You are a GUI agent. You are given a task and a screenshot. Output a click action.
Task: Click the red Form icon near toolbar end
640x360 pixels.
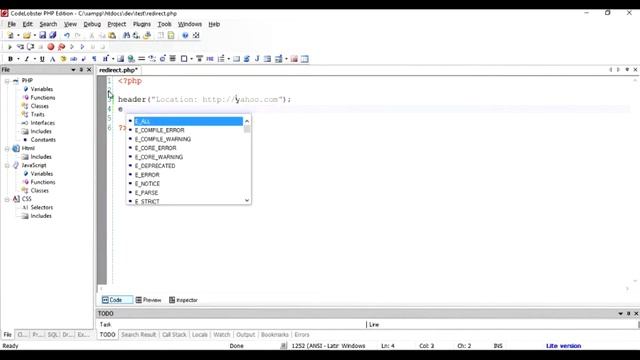tap(294, 59)
